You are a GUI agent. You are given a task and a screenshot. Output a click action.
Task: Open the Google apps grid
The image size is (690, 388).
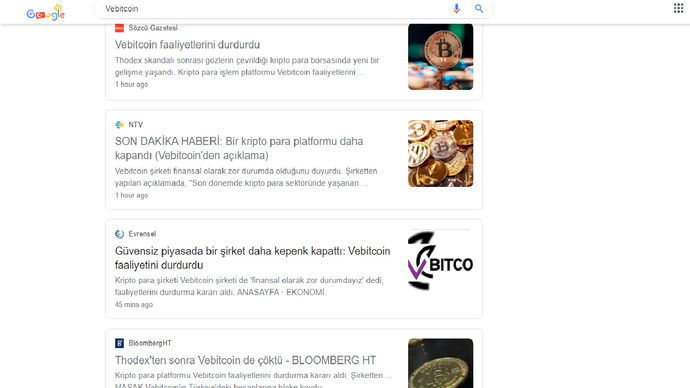coord(678,8)
